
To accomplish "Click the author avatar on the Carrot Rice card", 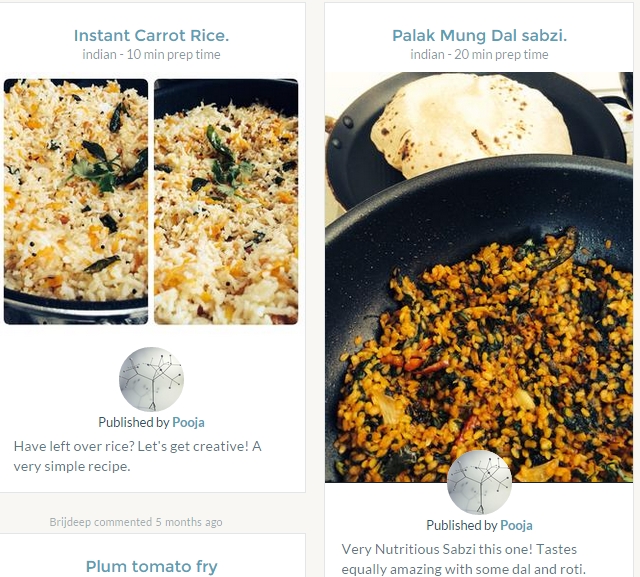I will coord(151,379).
